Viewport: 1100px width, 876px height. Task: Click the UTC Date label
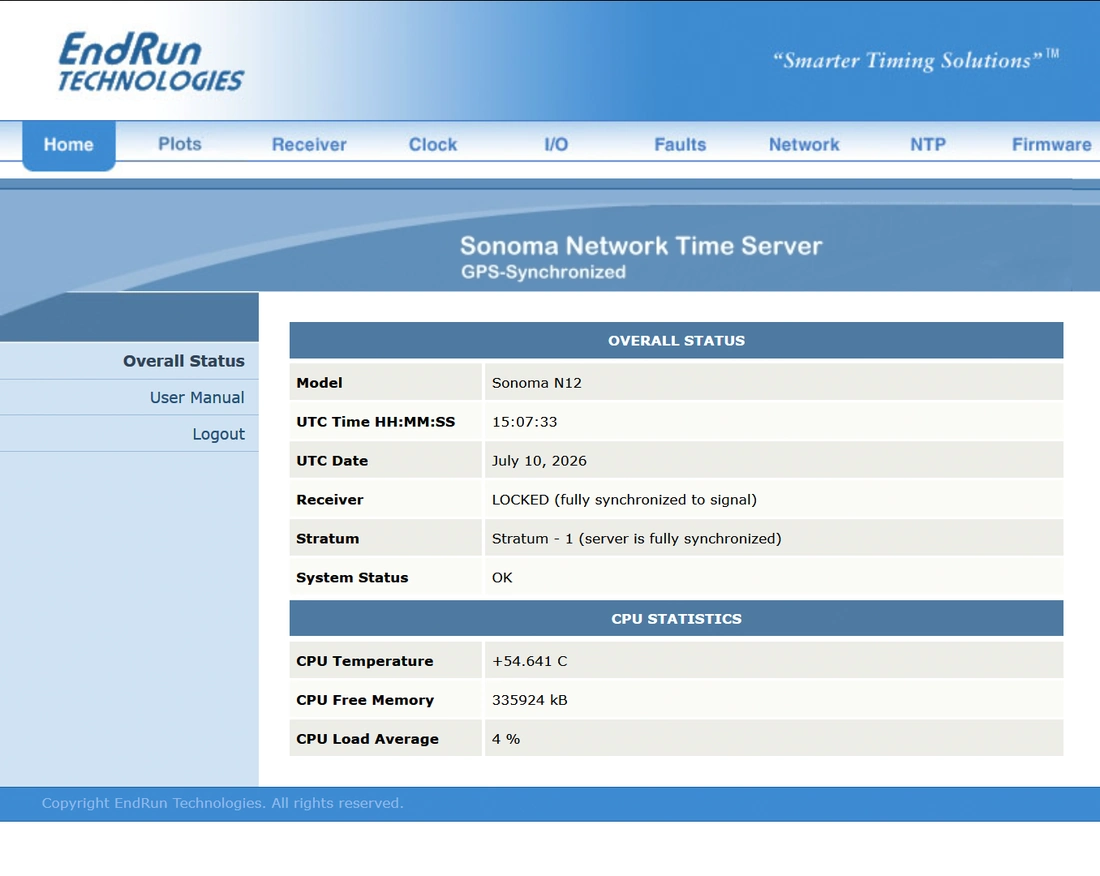coord(332,461)
